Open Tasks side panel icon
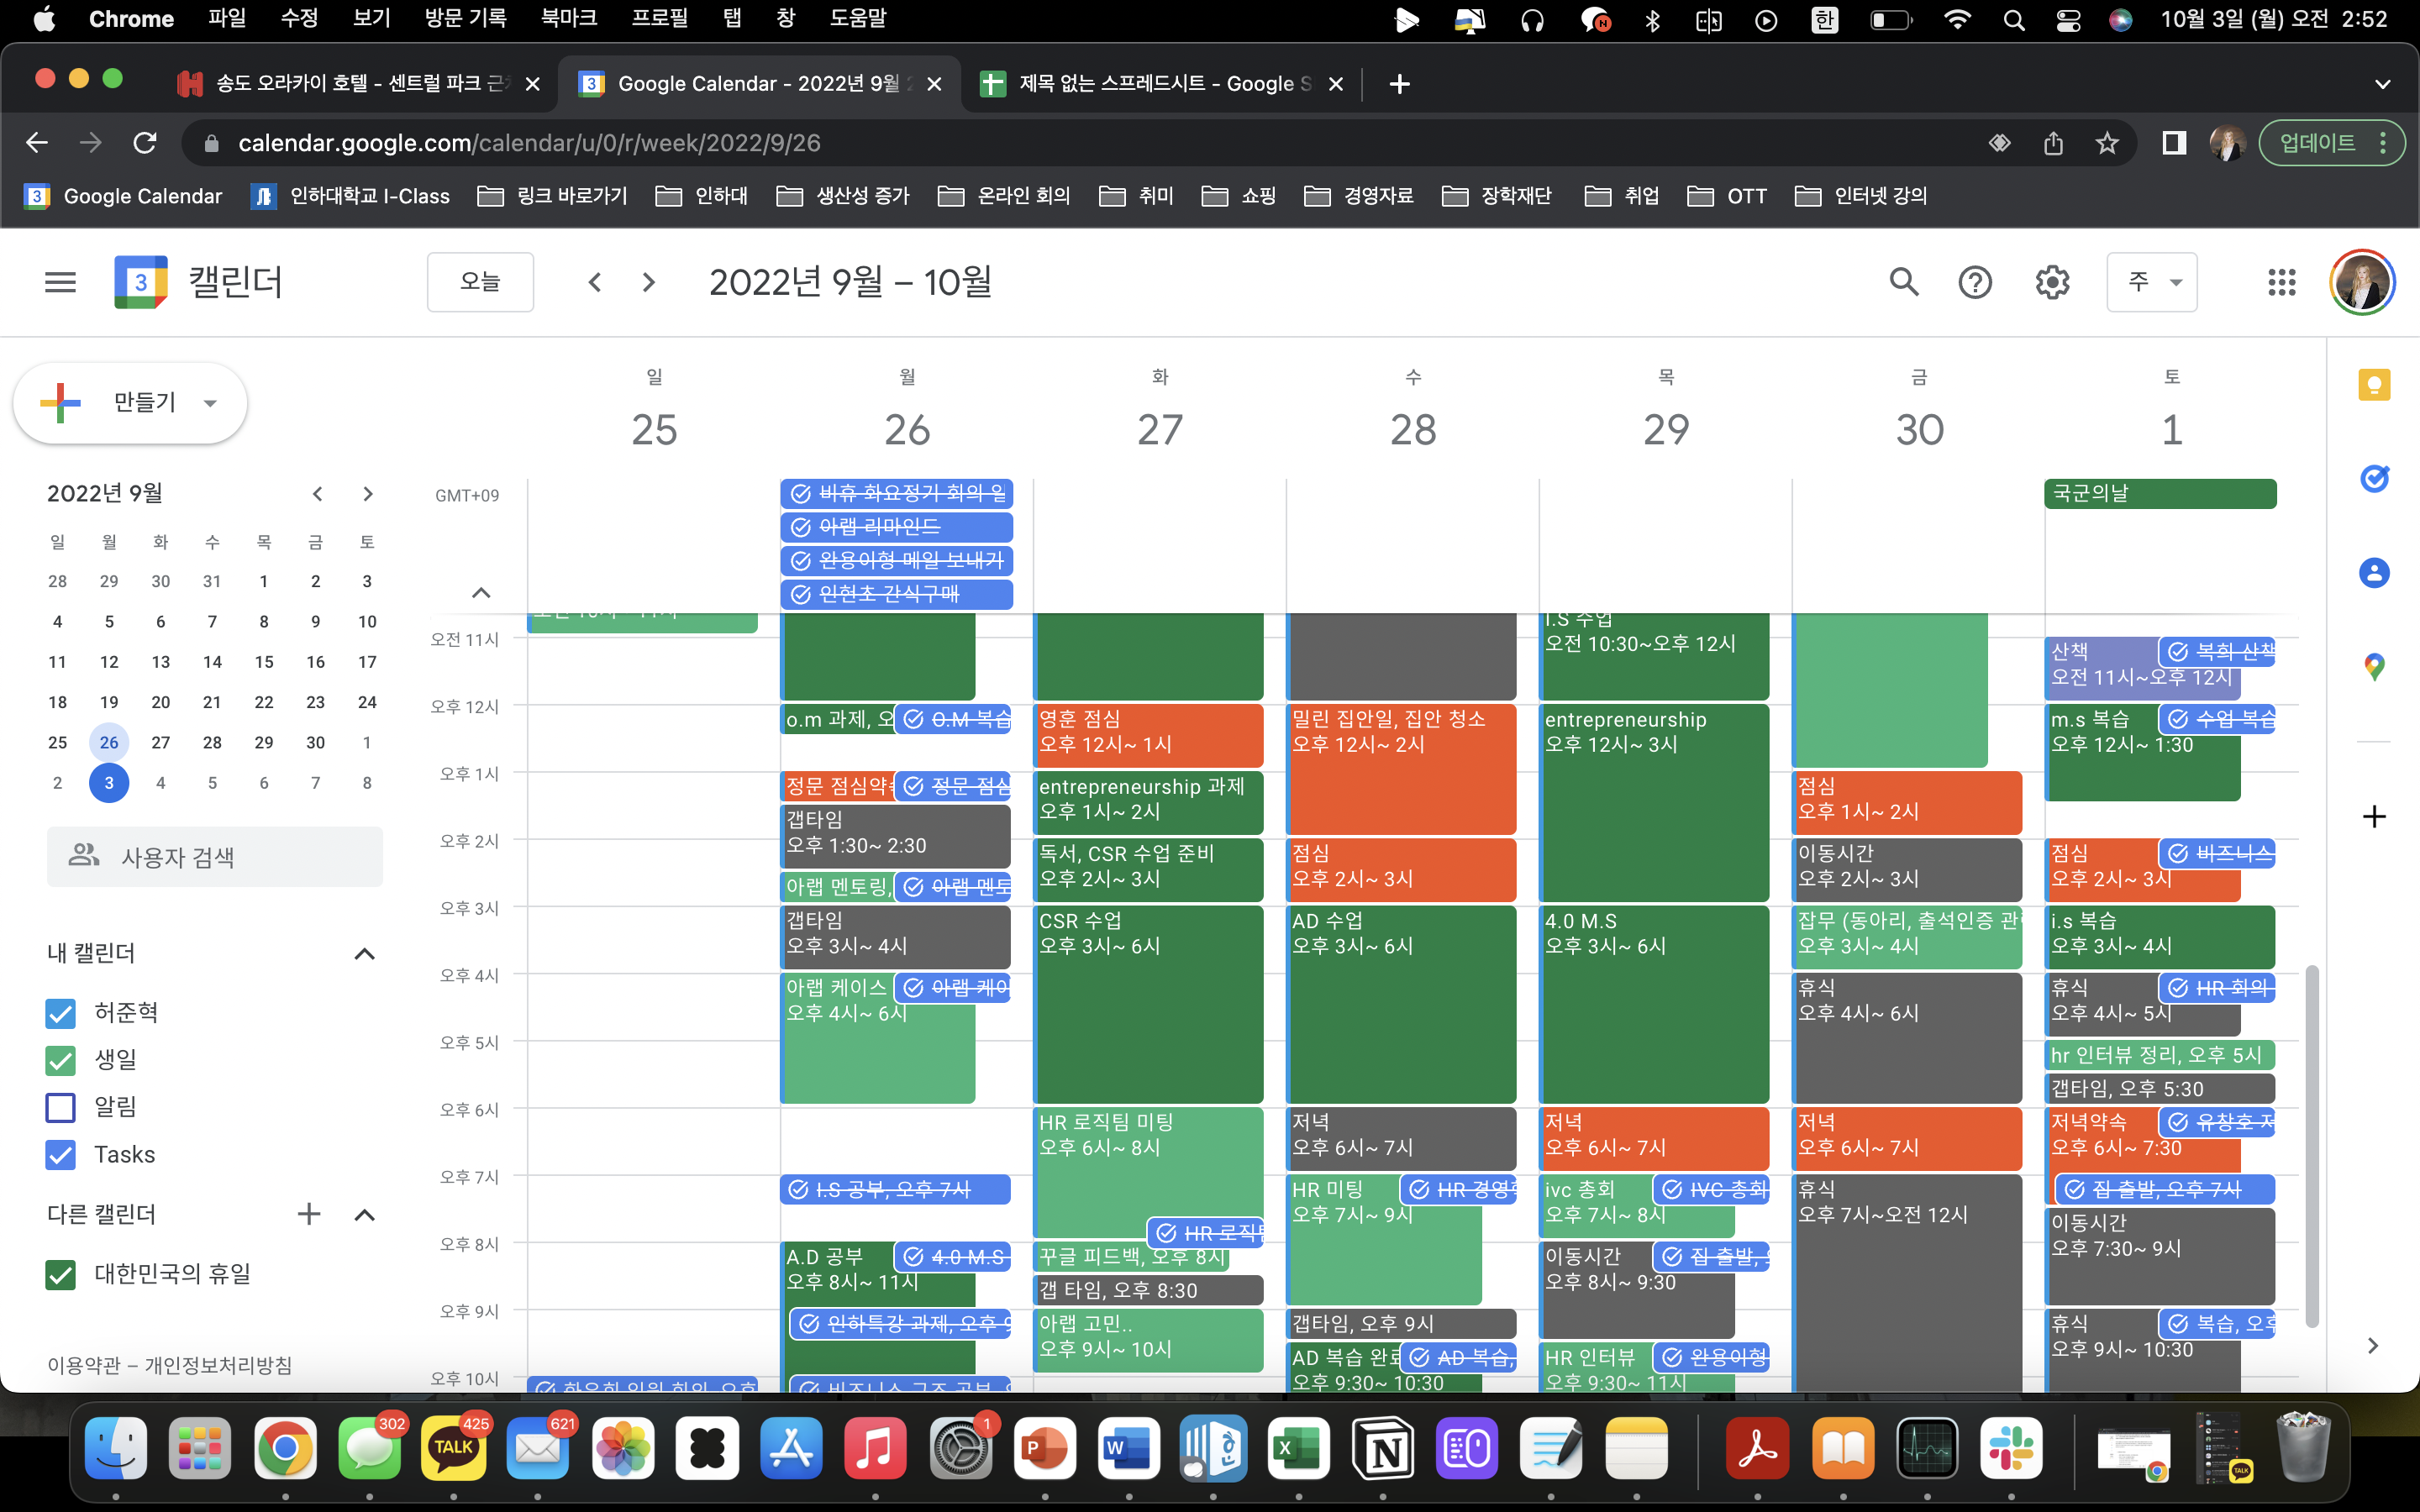This screenshot has width=2420, height=1512. tap(2374, 479)
